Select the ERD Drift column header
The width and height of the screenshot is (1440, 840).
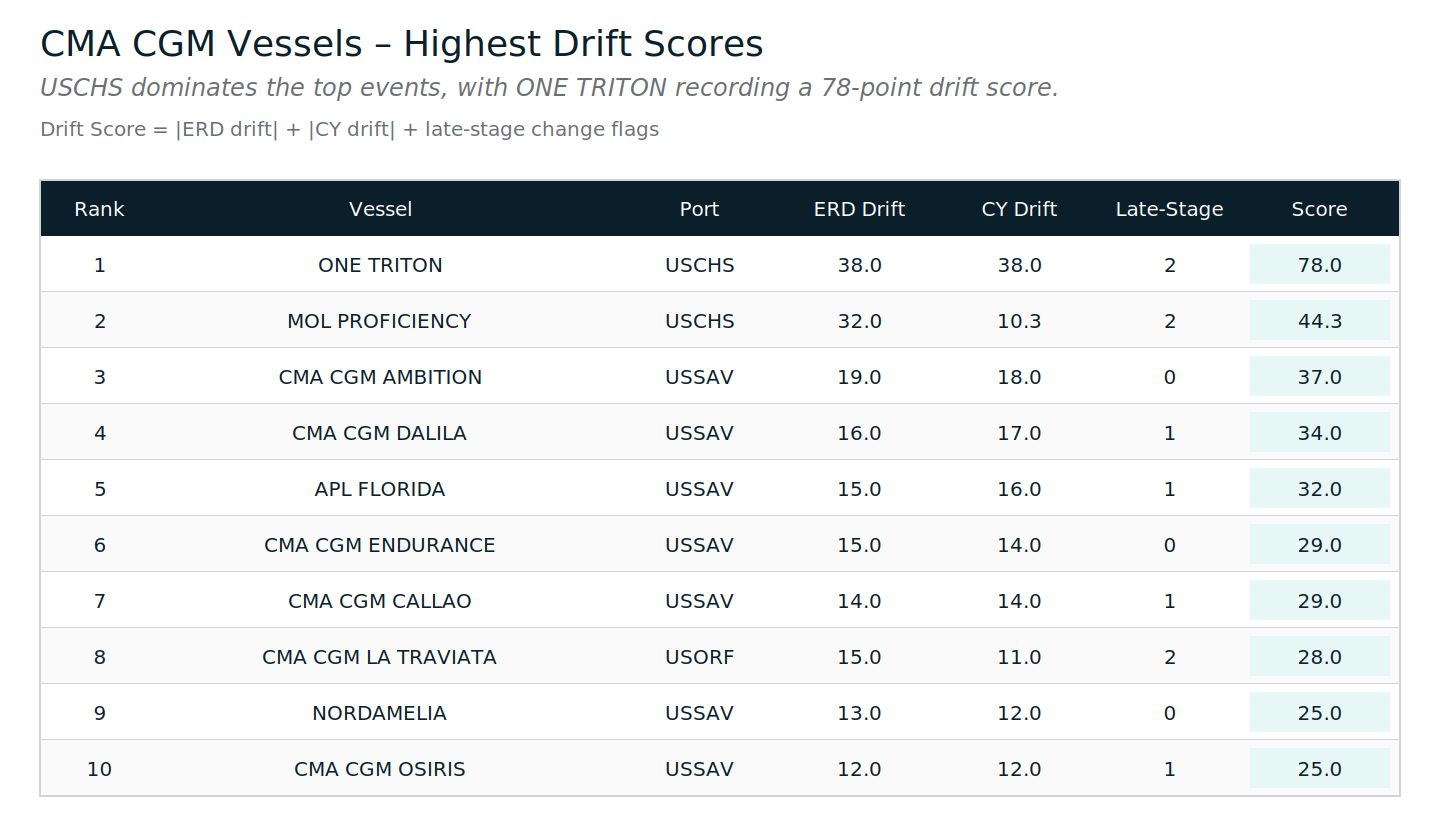(x=859, y=209)
